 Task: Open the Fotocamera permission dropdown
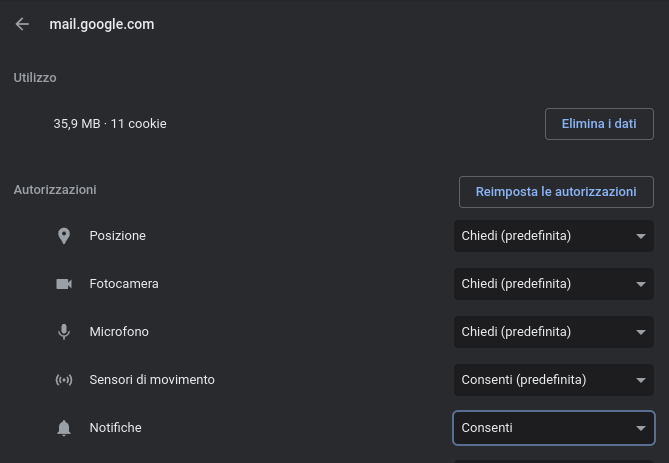coord(554,284)
